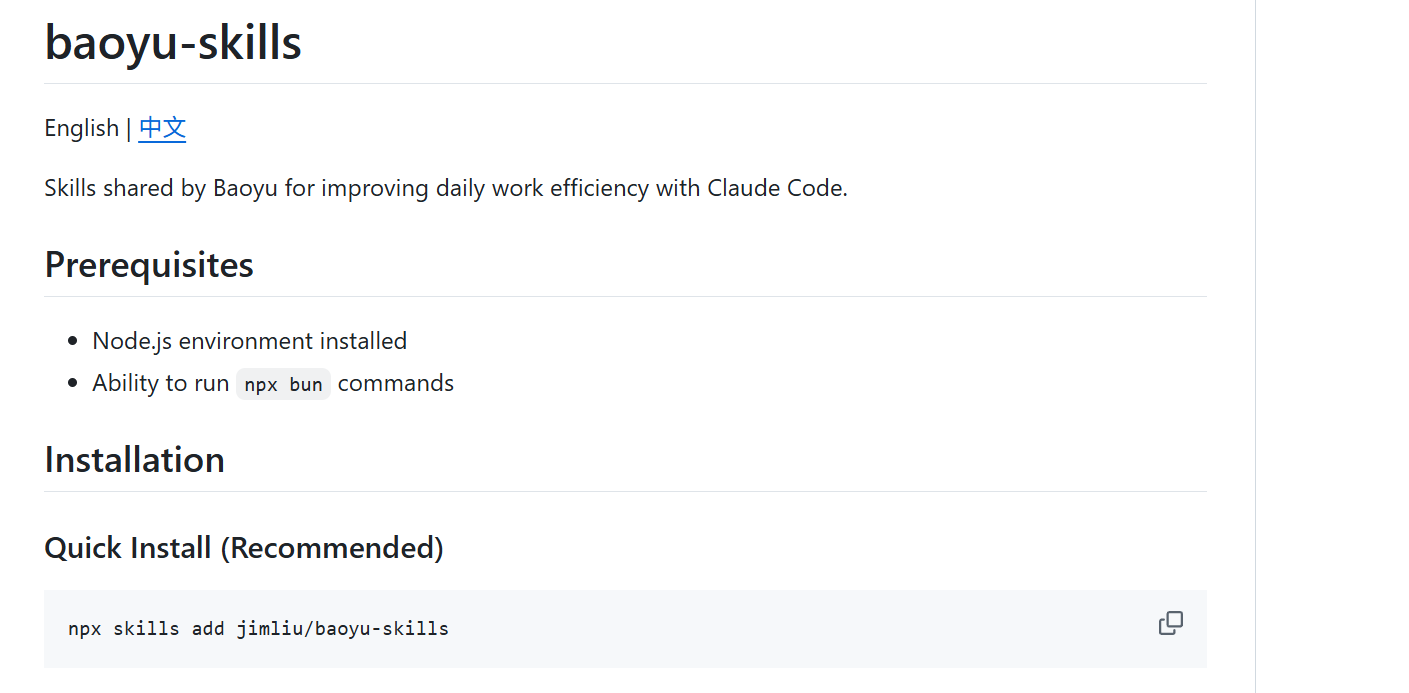Click jimliu/baoyu-skills in the code block

tap(343, 629)
